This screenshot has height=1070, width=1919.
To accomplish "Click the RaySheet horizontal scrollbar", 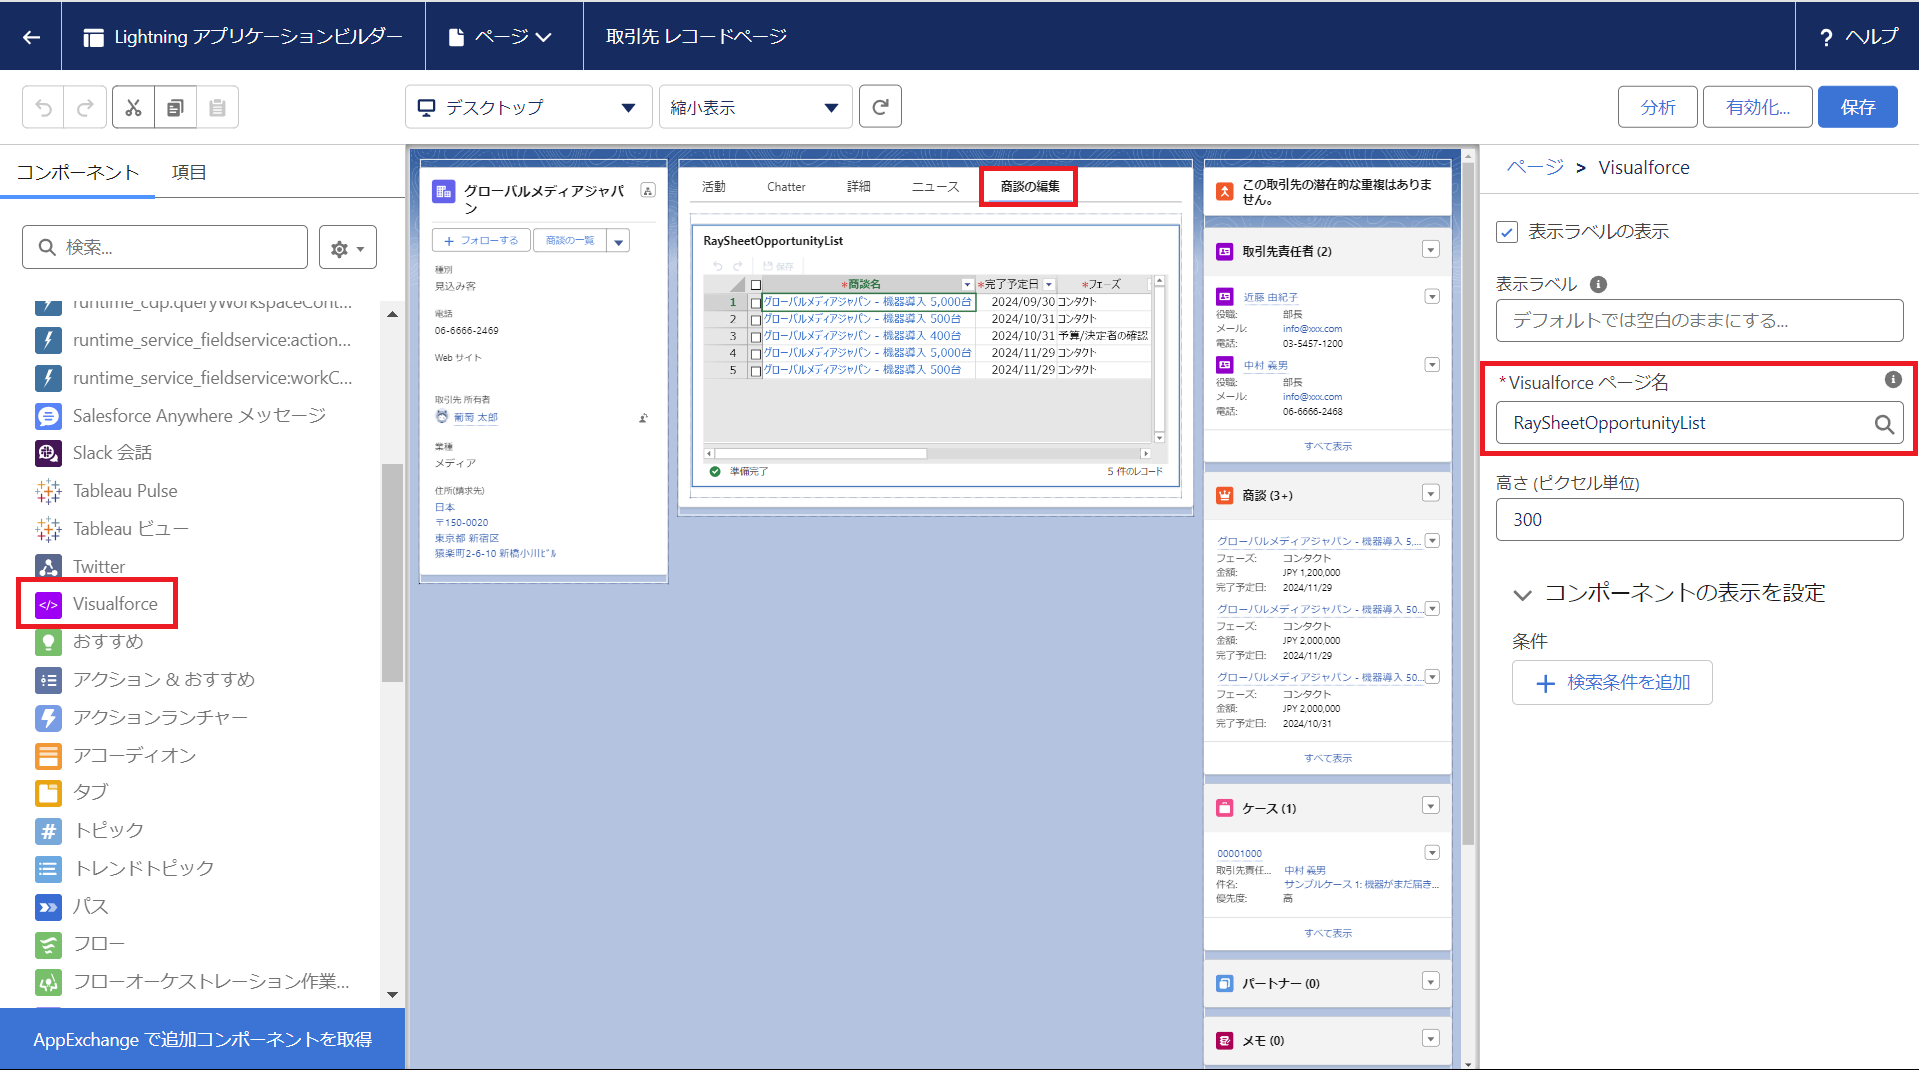I will [820, 454].
